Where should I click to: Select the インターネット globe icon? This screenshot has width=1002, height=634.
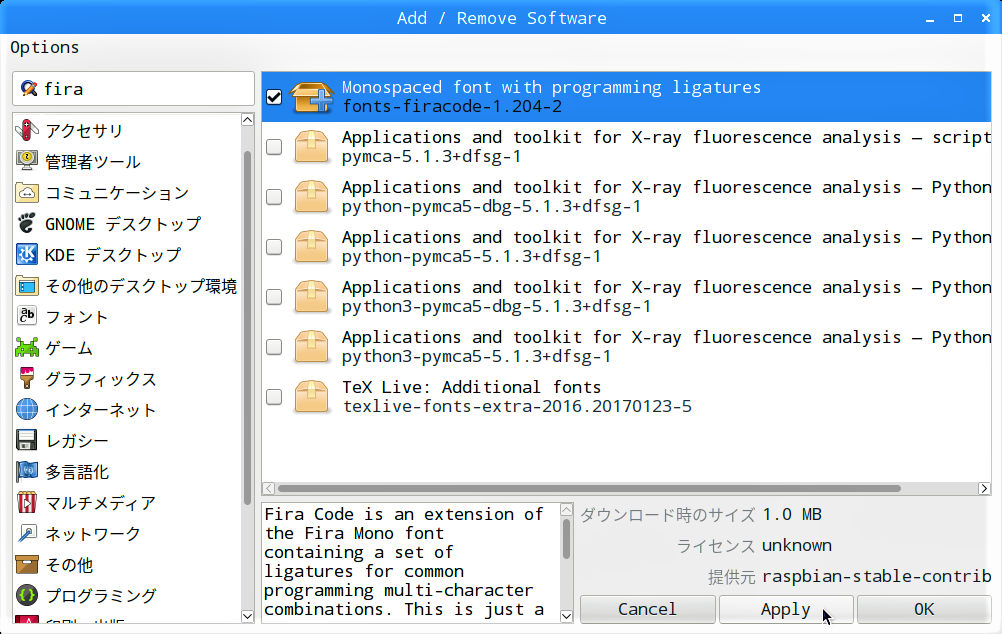pyautogui.click(x=27, y=410)
